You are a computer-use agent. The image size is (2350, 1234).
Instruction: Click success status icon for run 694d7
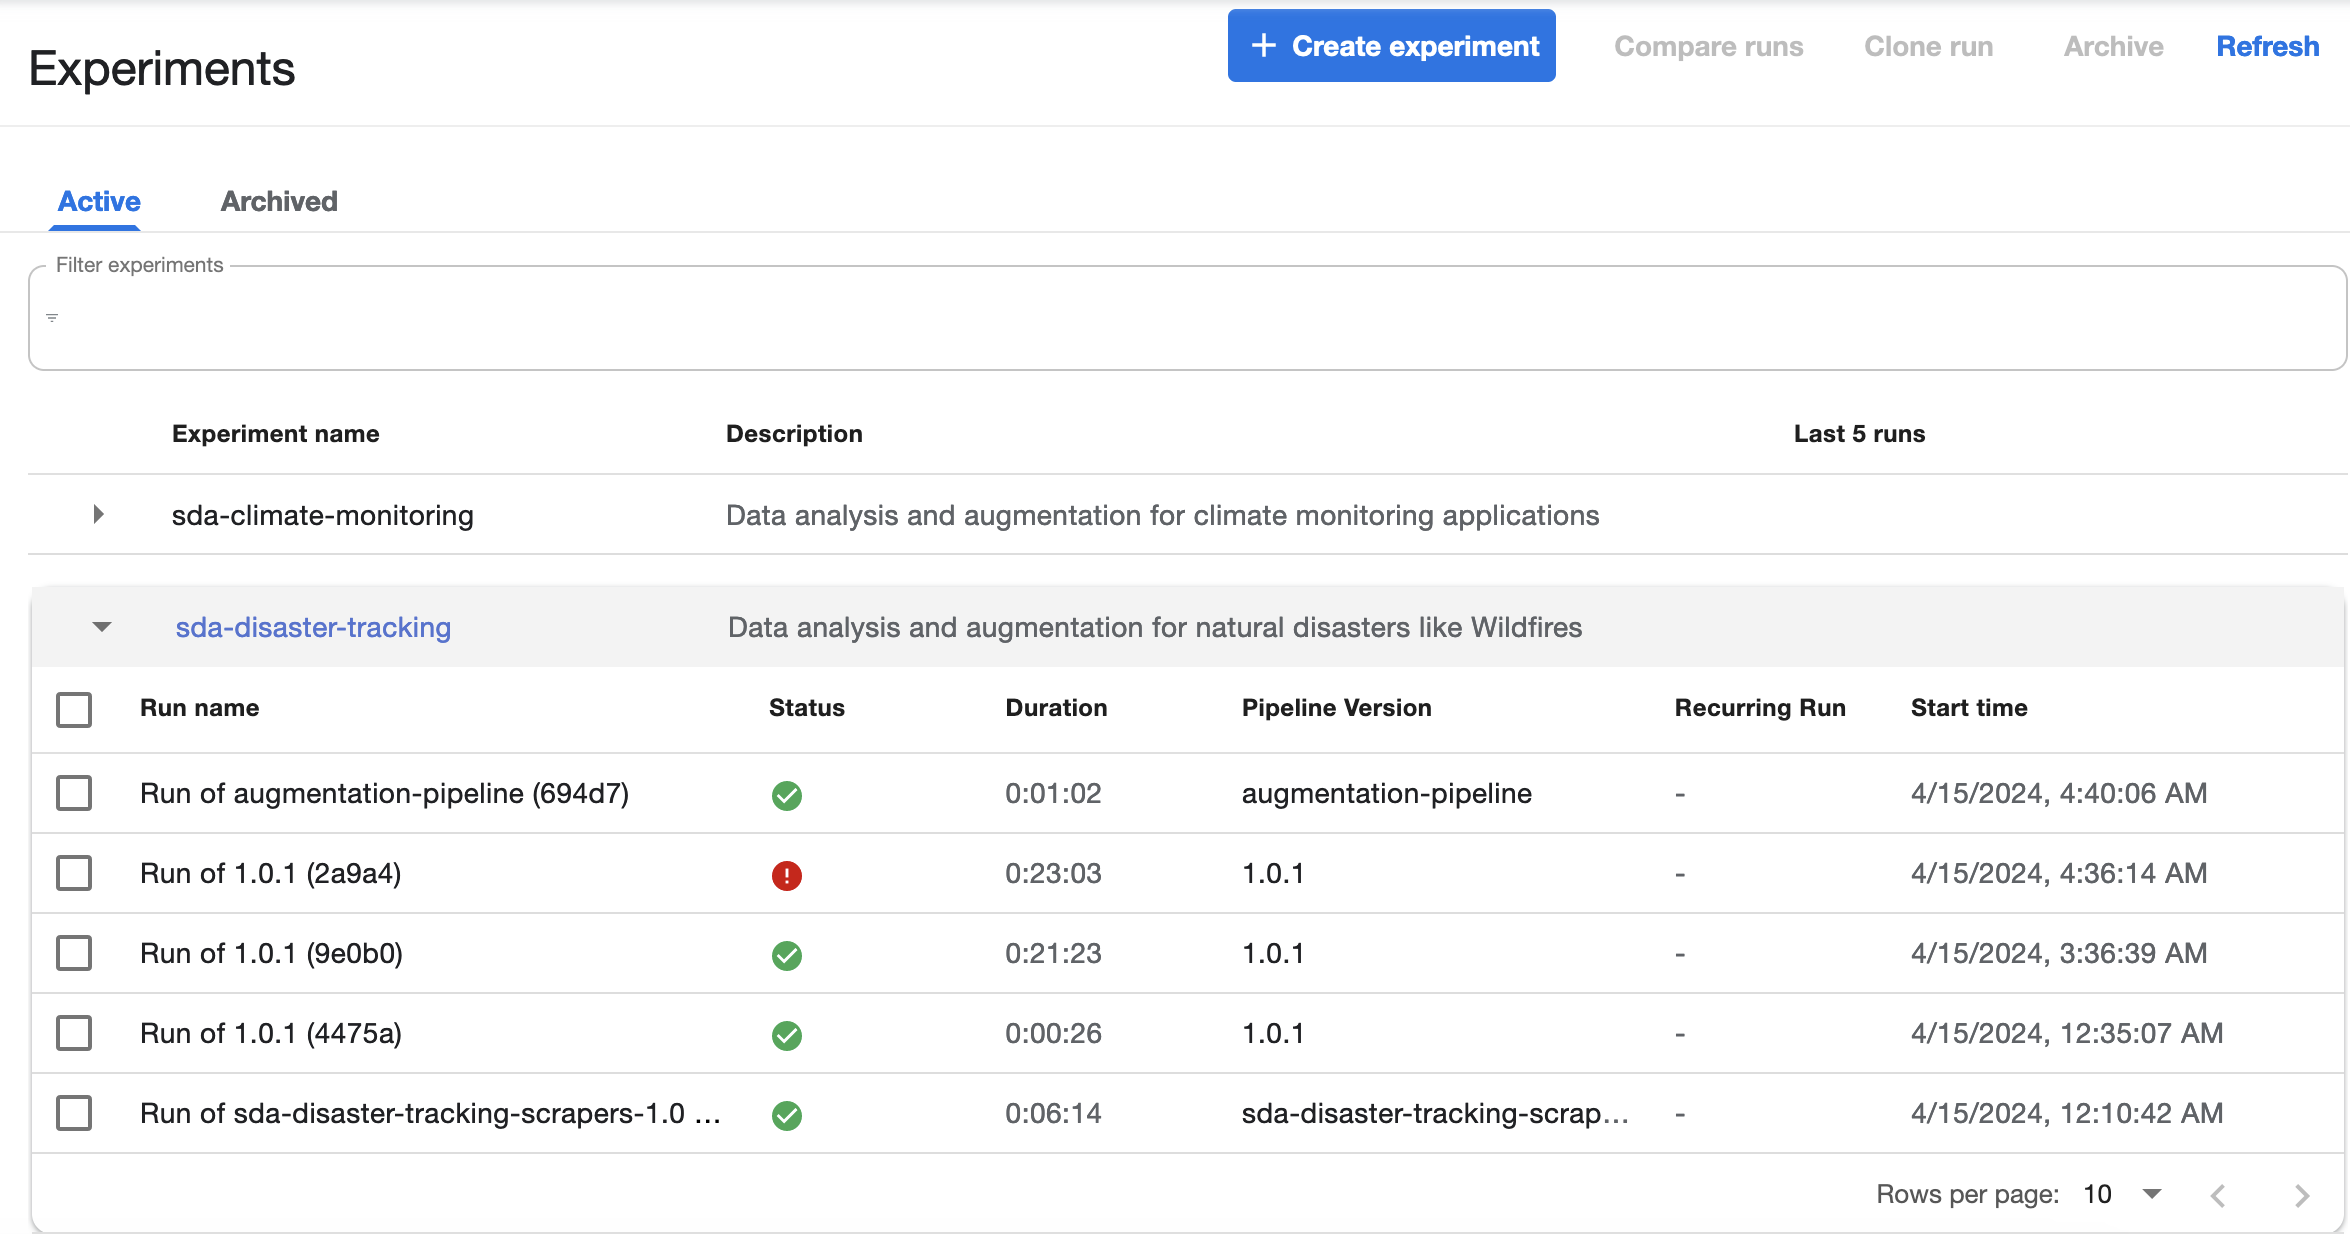coord(787,795)
